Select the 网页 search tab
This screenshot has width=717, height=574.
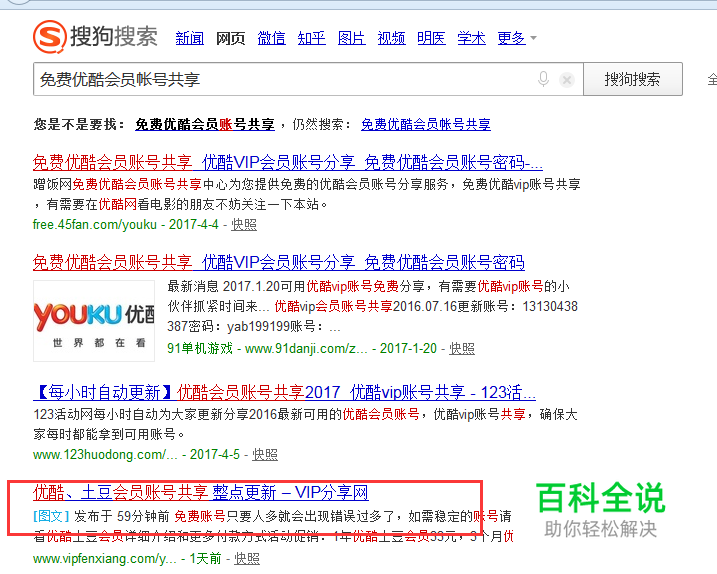point(230,38)
